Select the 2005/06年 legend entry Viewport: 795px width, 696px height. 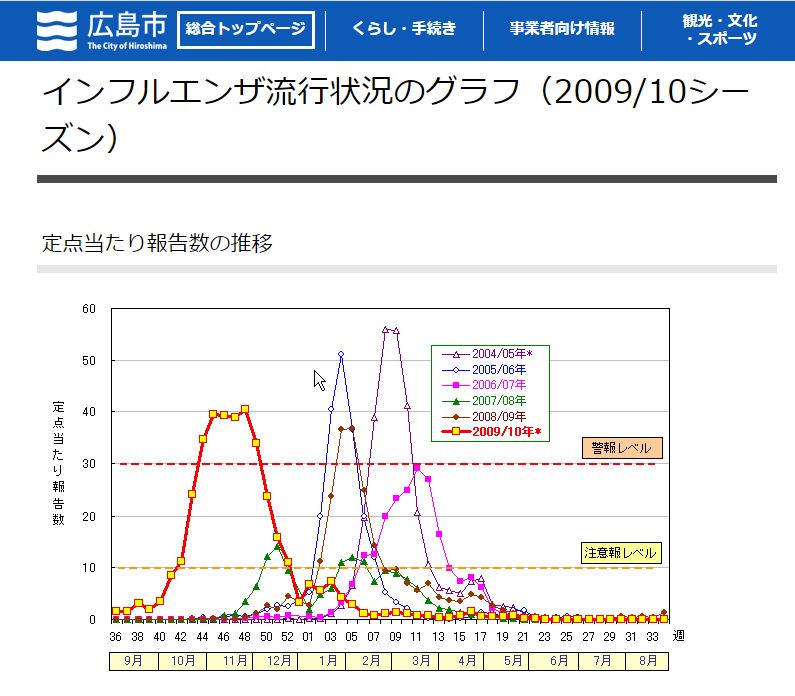pyautogui.click(x=484, y=370)
